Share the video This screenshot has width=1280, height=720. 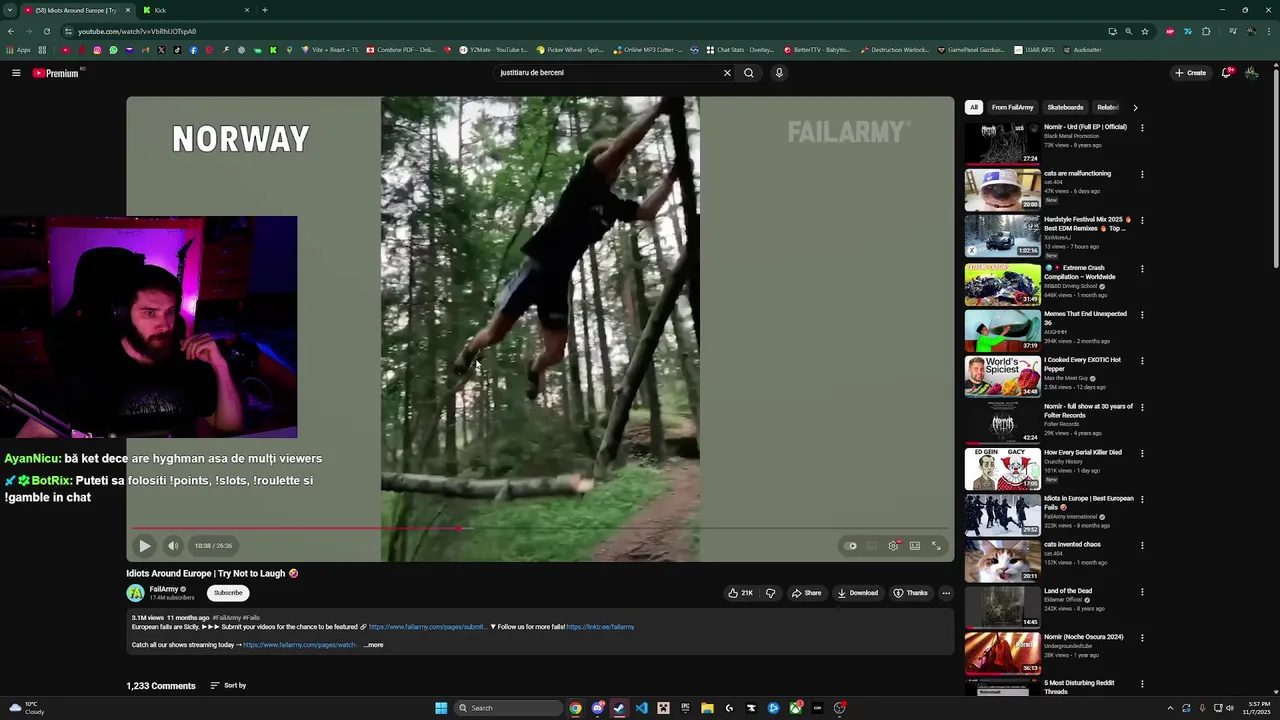(806, 593)
